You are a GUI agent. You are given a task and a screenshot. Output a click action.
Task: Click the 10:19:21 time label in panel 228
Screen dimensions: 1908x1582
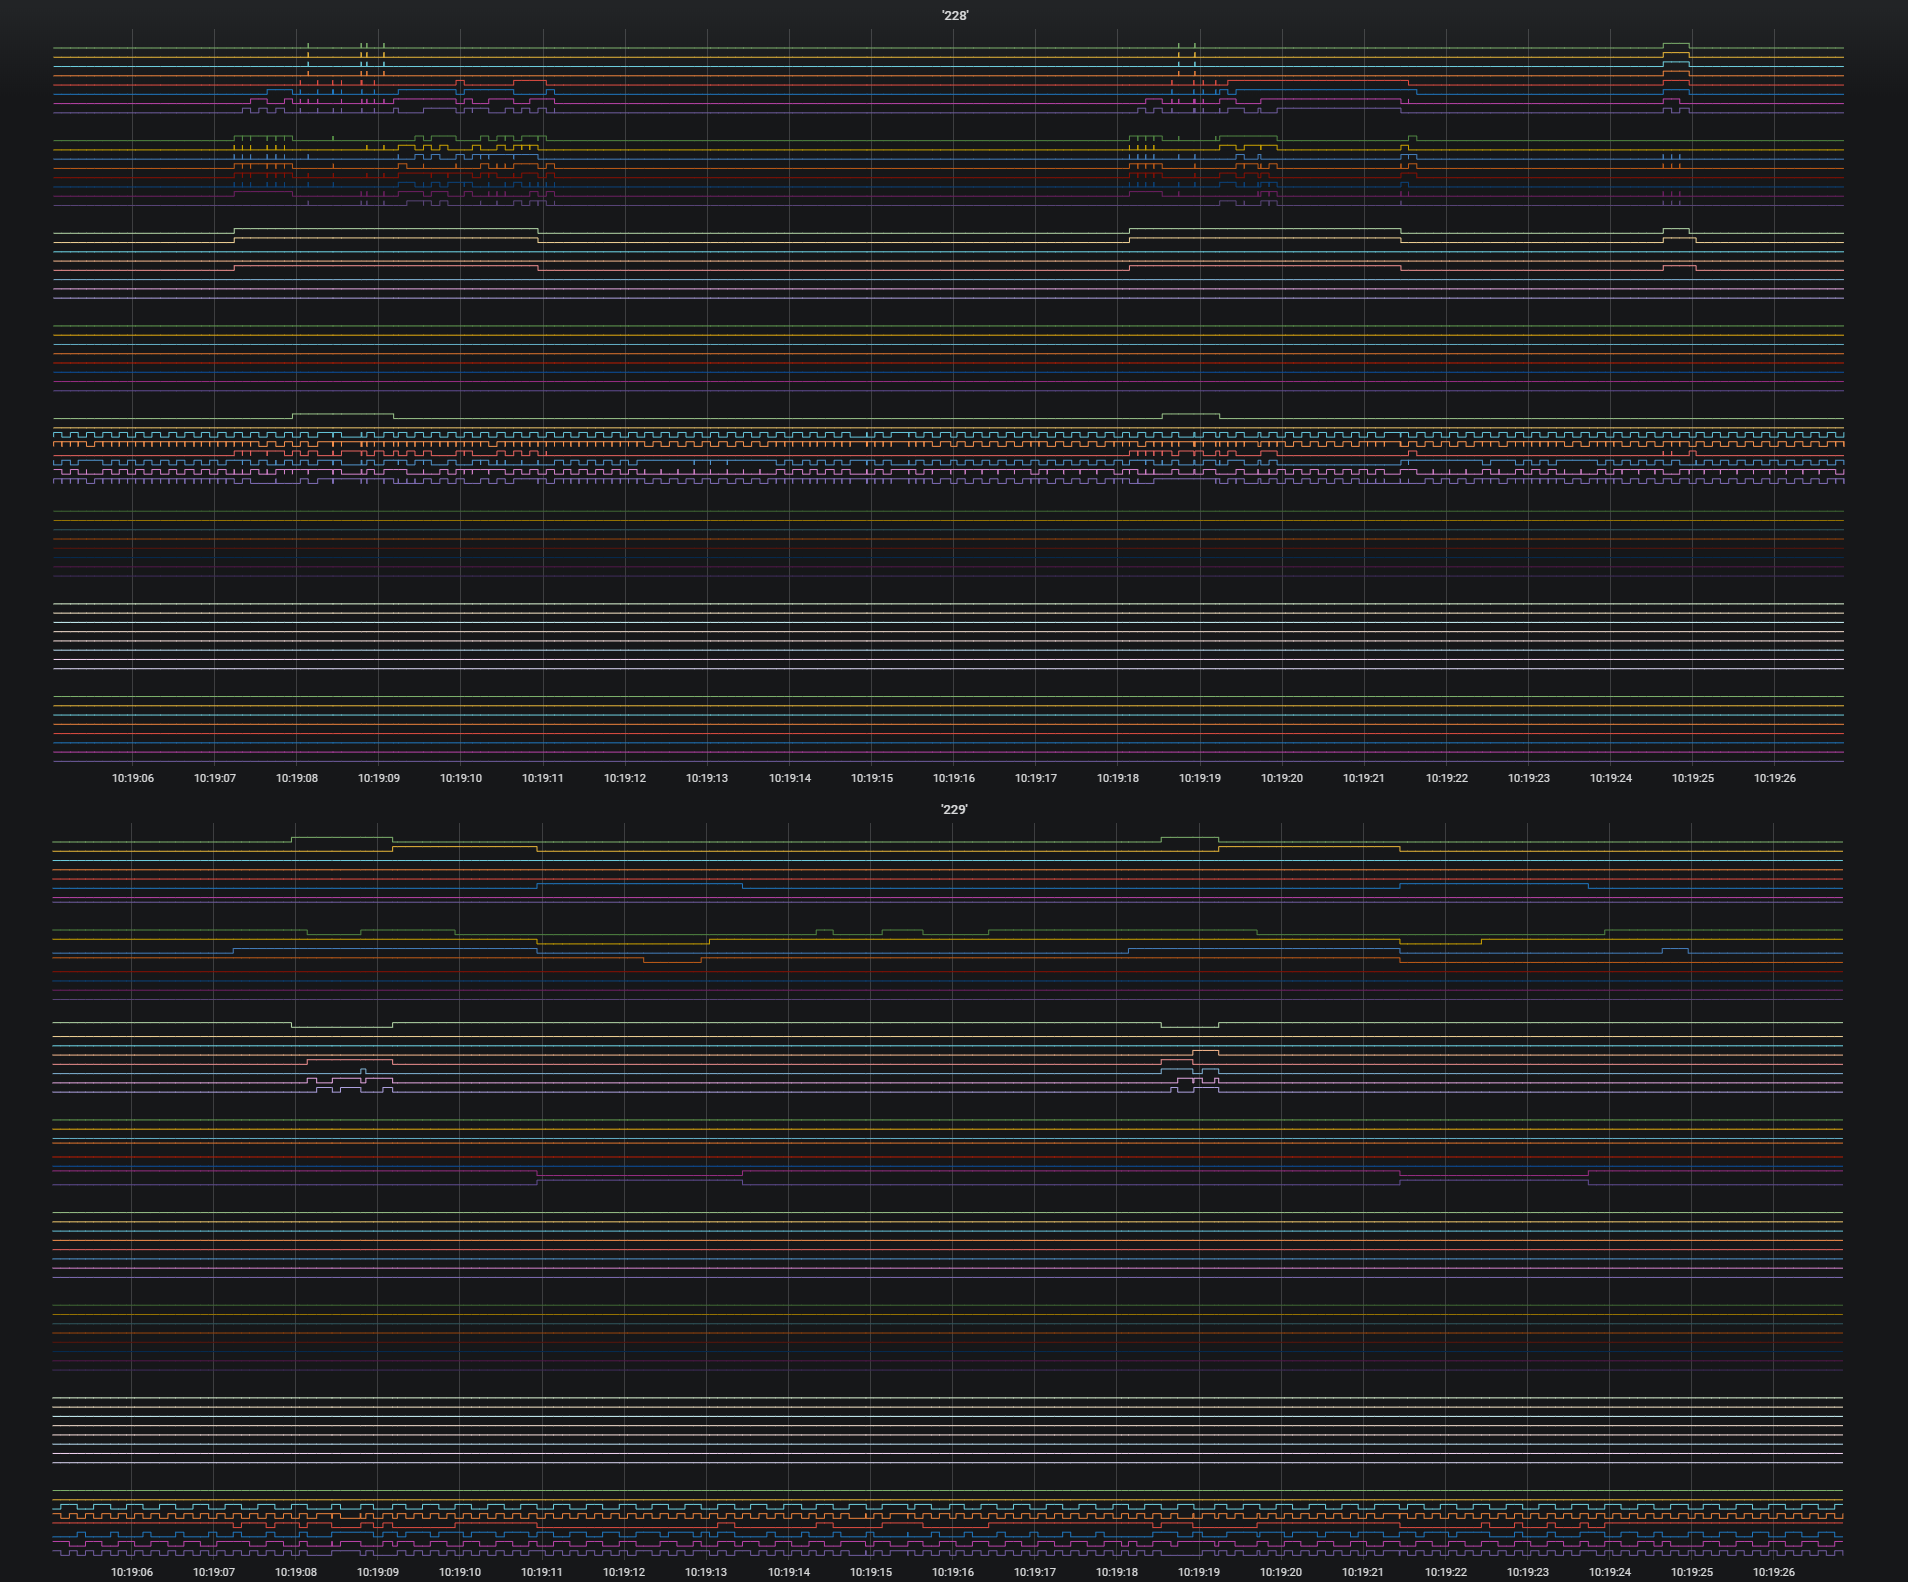click(x=1364, y=778)
